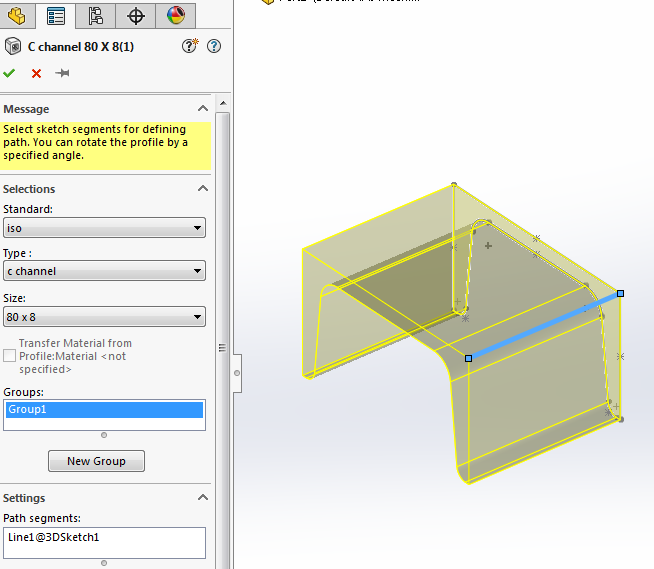Open the FeatureManager design tree tab

(17, 16)
